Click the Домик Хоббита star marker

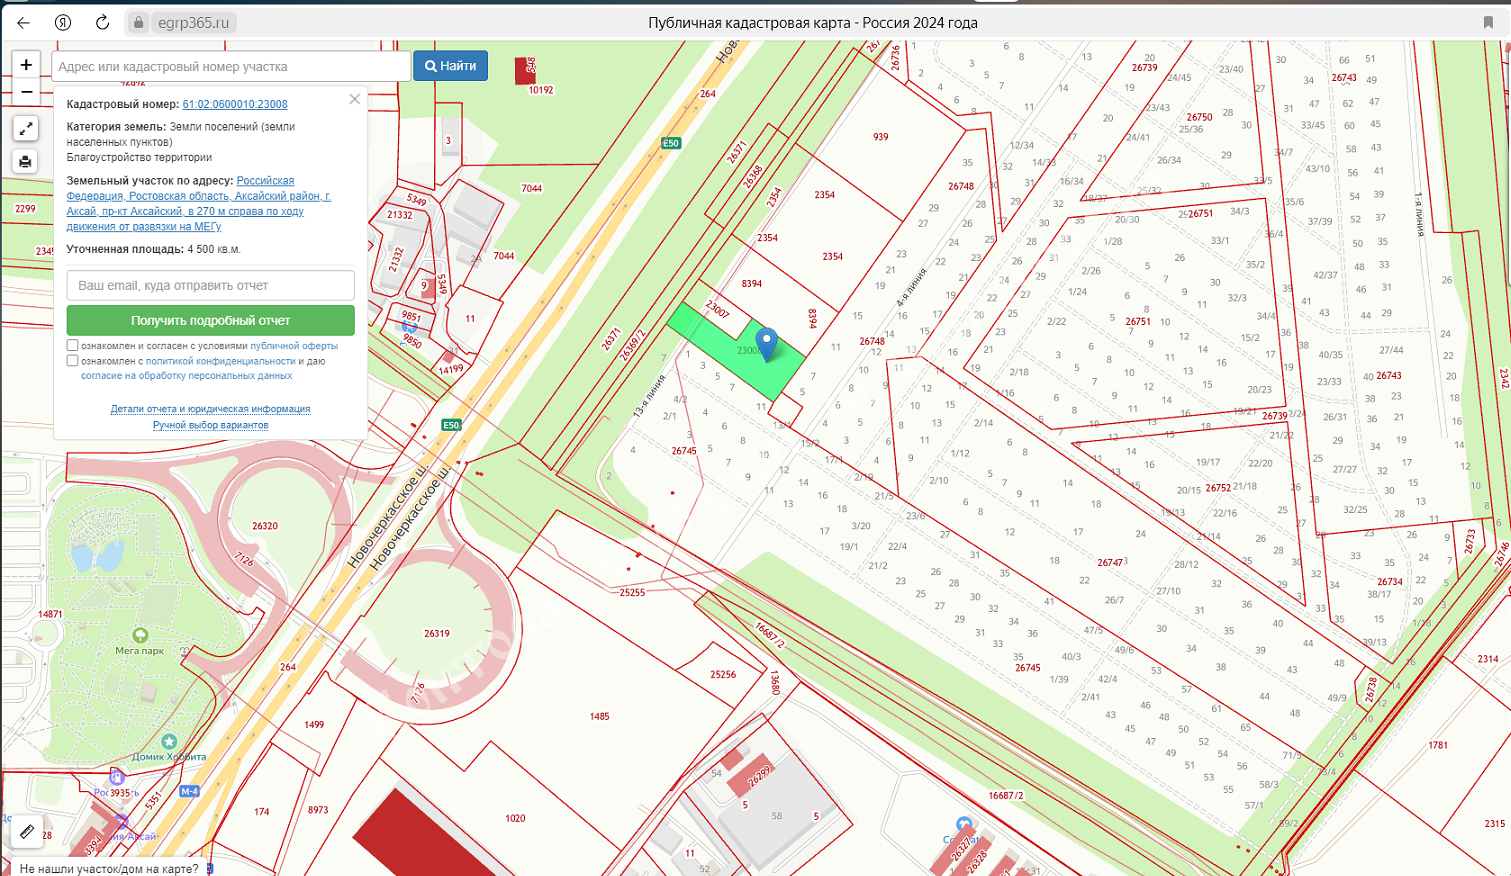tap(169, 741)
